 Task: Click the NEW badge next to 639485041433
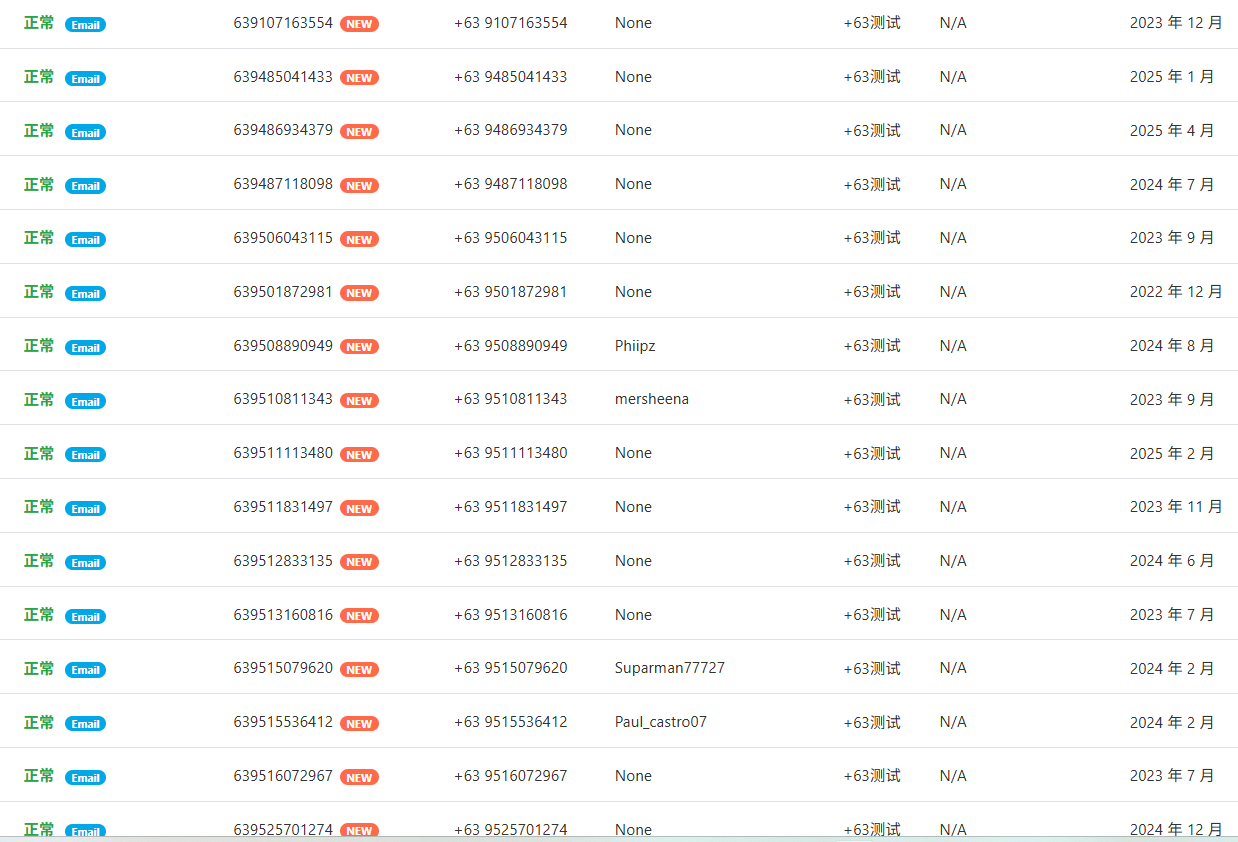359,78
